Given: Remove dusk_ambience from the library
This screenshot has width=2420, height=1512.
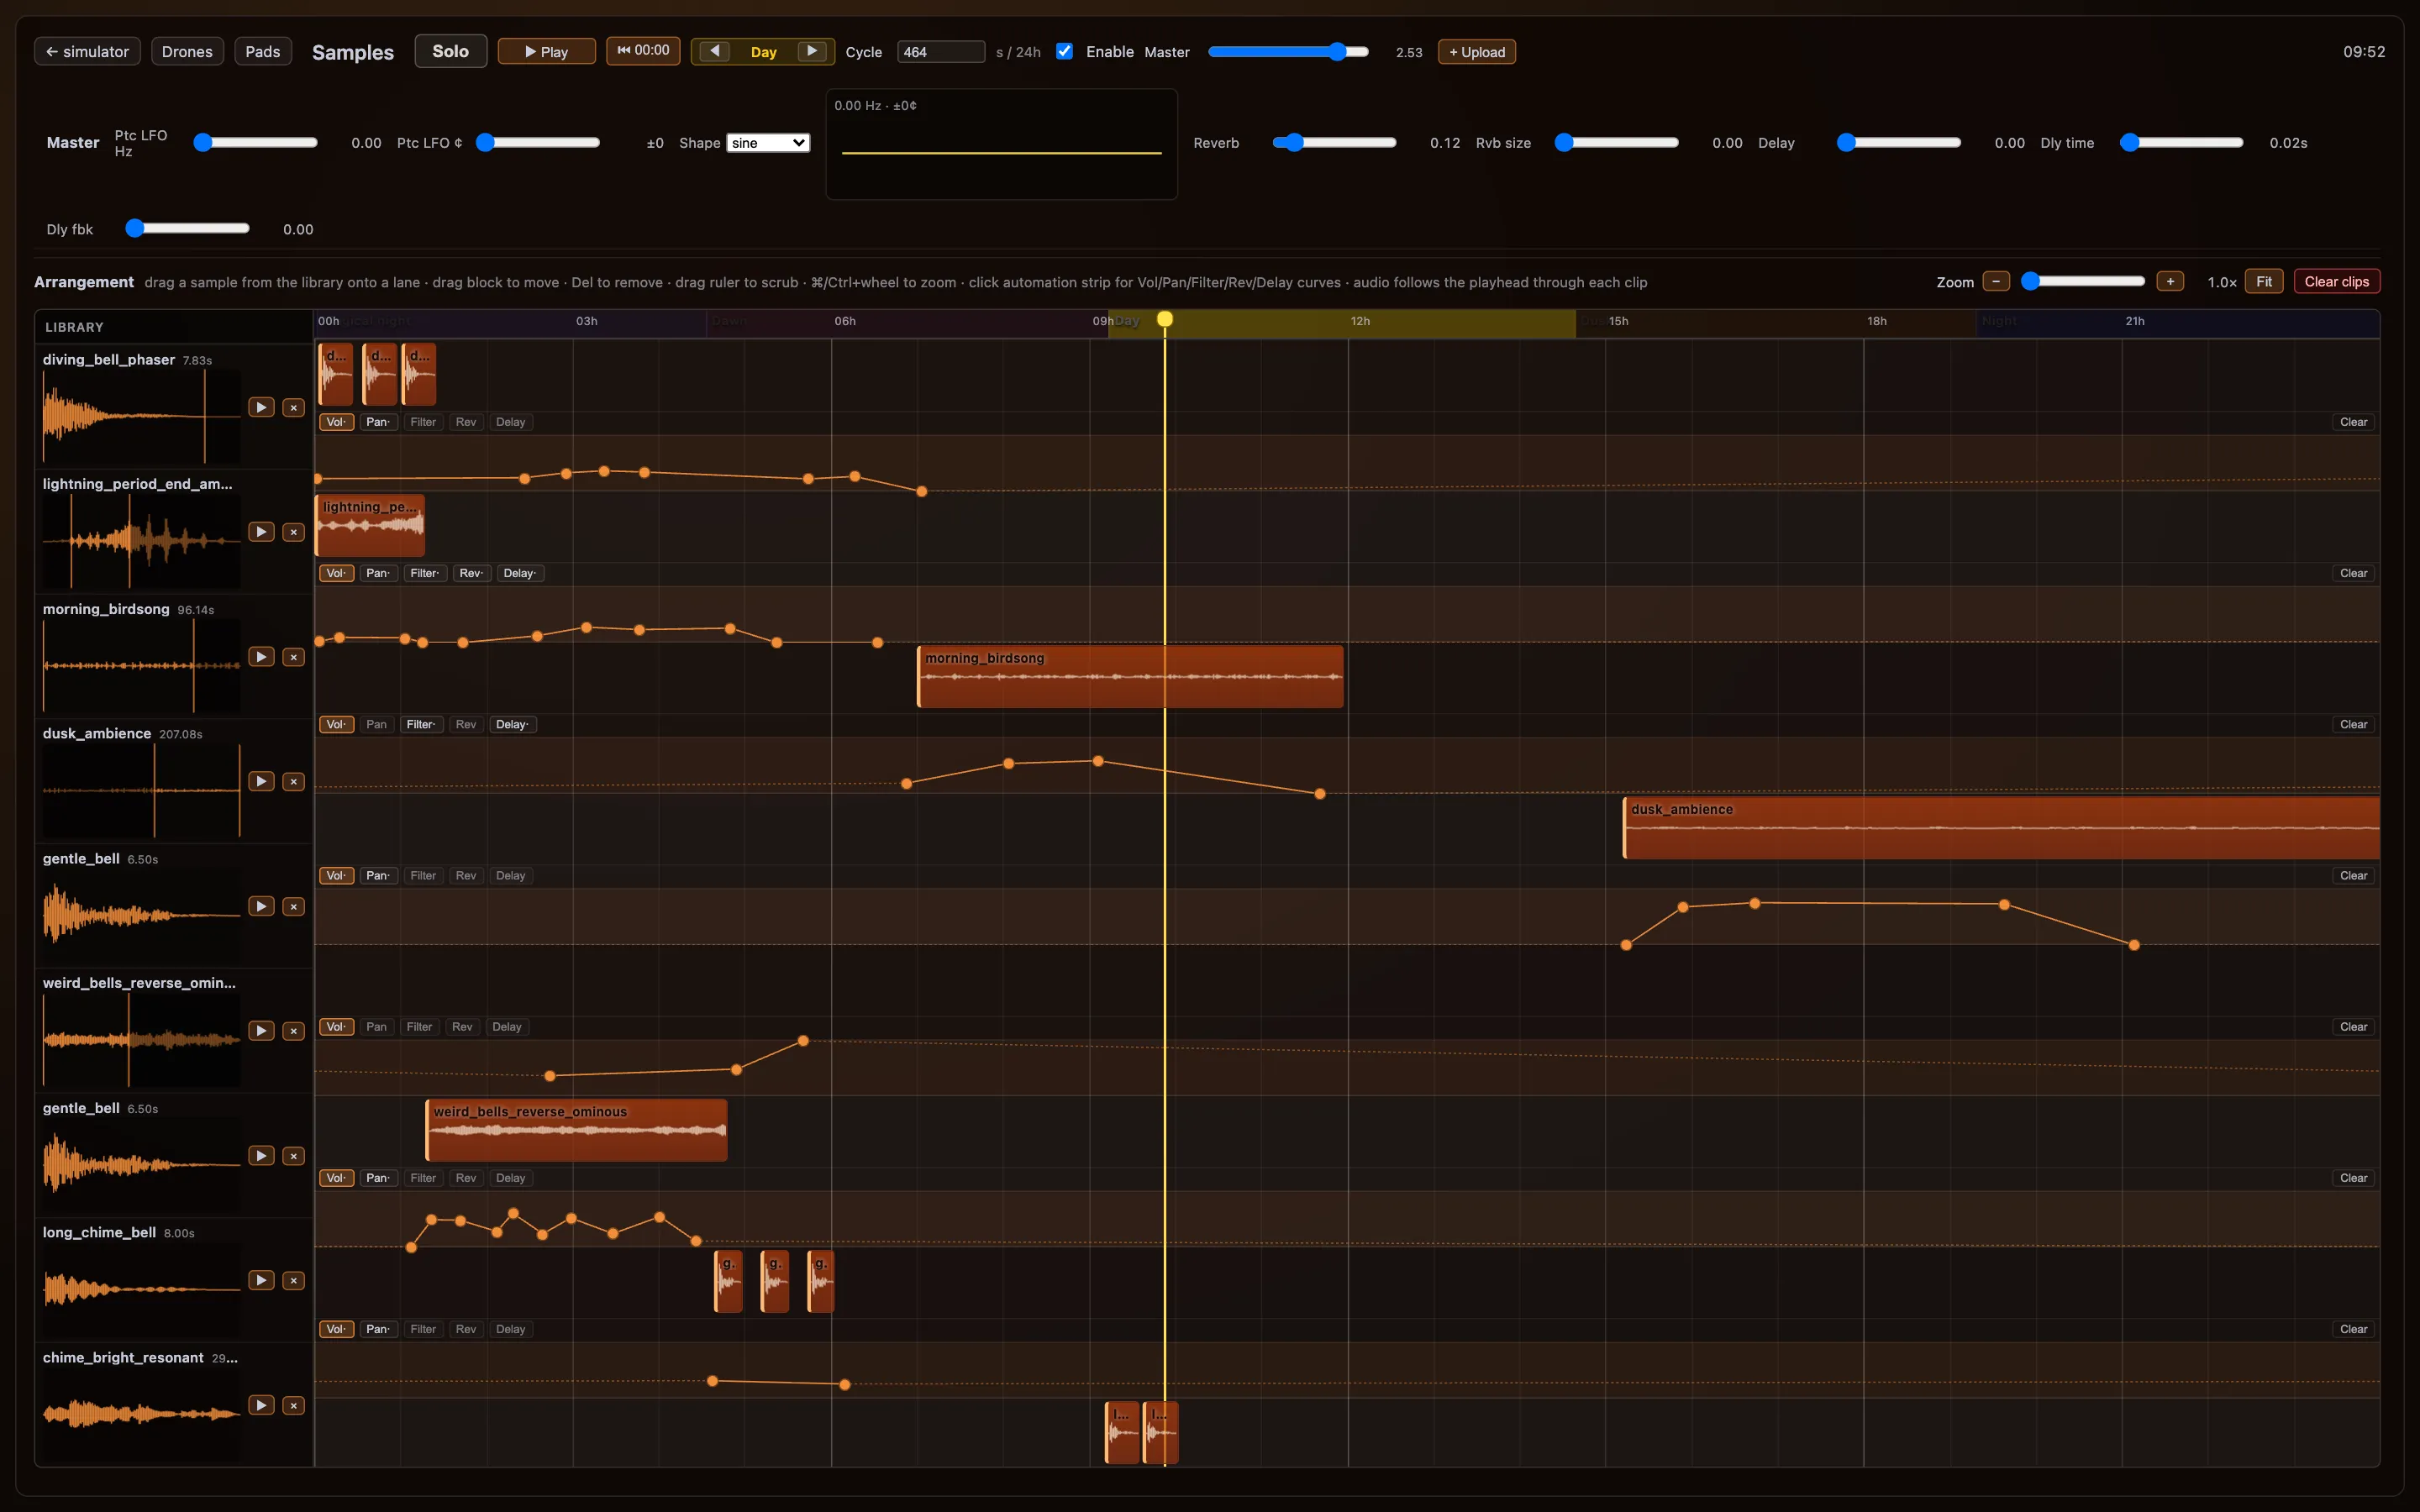Looking at the screenshot, I should click(293, 781).
